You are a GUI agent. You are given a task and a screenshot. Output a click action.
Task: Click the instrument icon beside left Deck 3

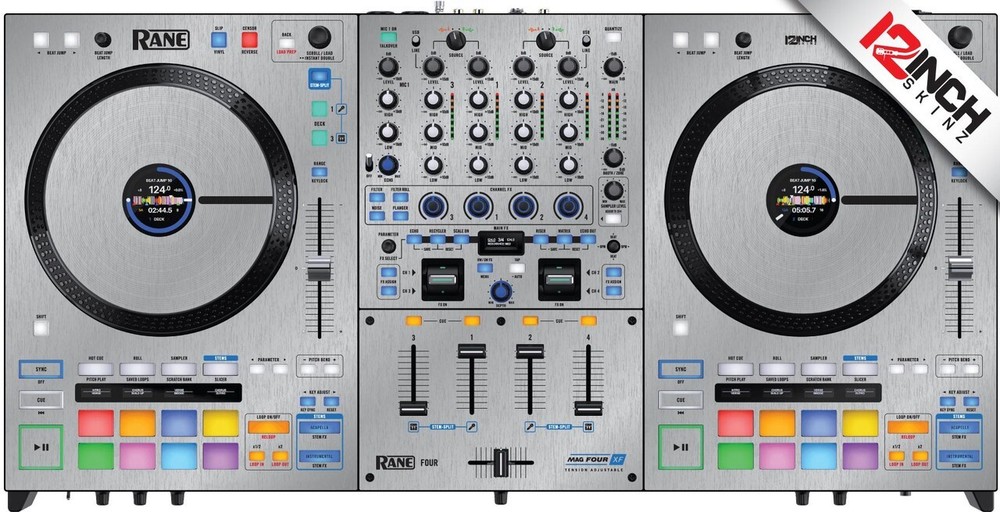tap(342, 137)
